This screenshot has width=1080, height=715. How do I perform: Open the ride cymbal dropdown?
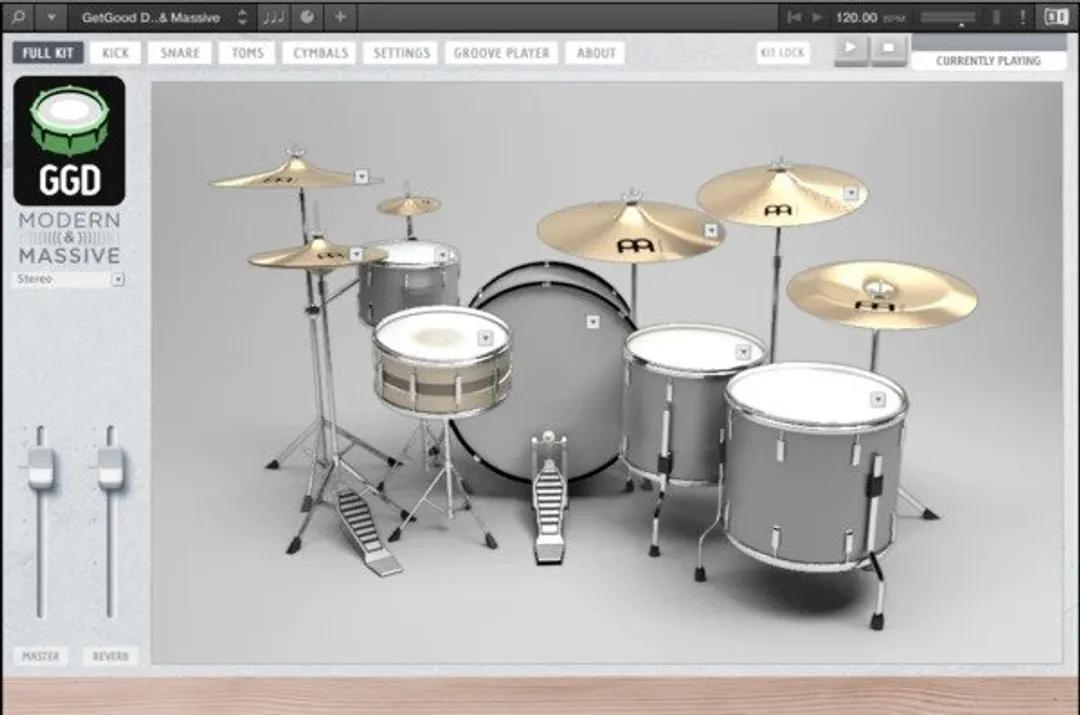(712, 231)
